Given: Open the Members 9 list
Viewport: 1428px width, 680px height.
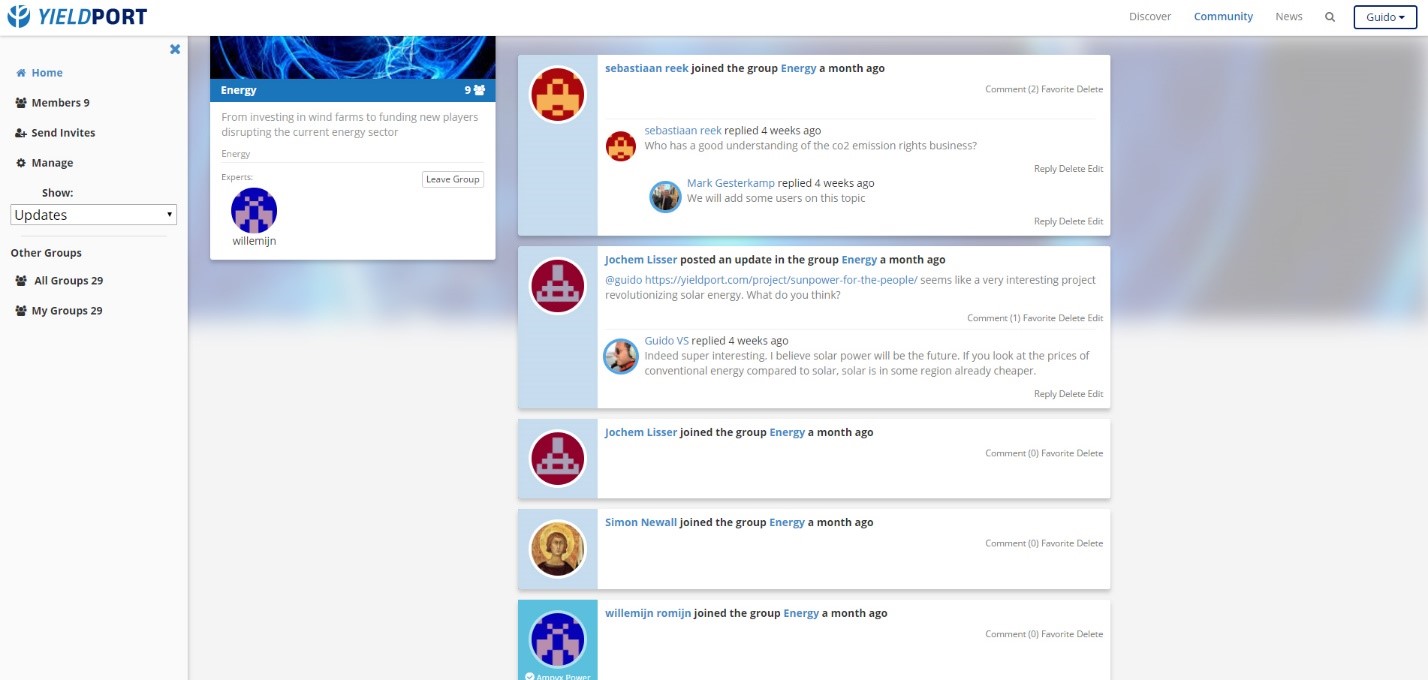Looking at the screenshot, I should pyautogui.click(x=60, y=103).
